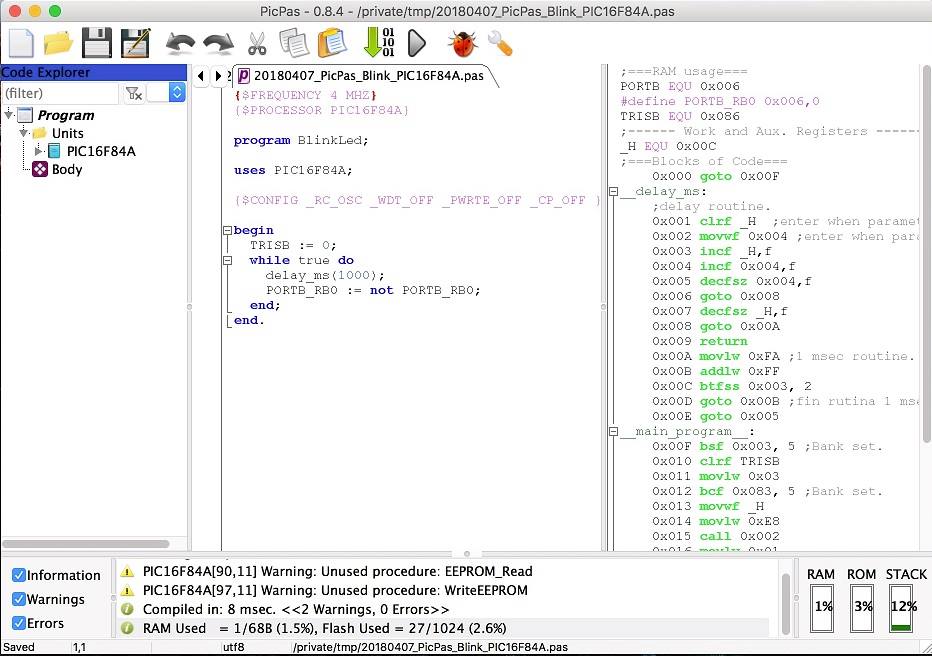
Task: Click the ROM usage gauge showing 3%
Action: point(862,607)
